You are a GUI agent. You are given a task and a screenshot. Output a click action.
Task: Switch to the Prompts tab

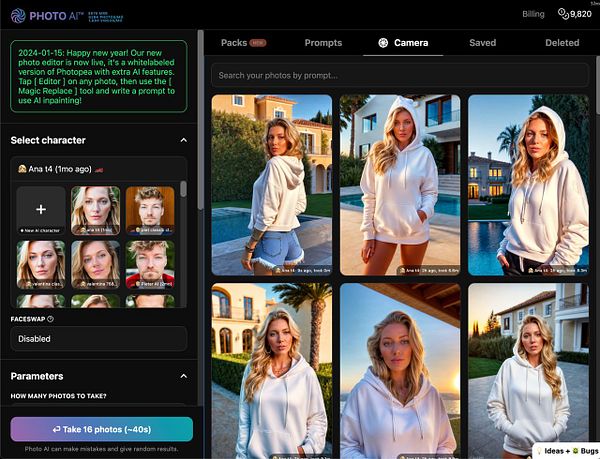(x=323, y=43)
